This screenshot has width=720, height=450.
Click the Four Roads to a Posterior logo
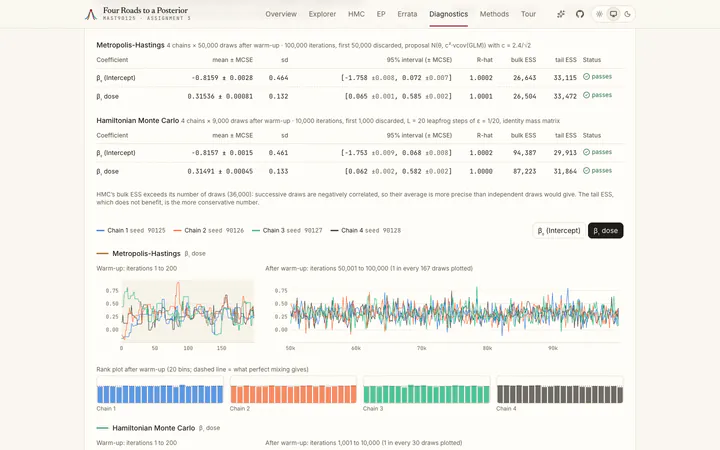point(91,14)
